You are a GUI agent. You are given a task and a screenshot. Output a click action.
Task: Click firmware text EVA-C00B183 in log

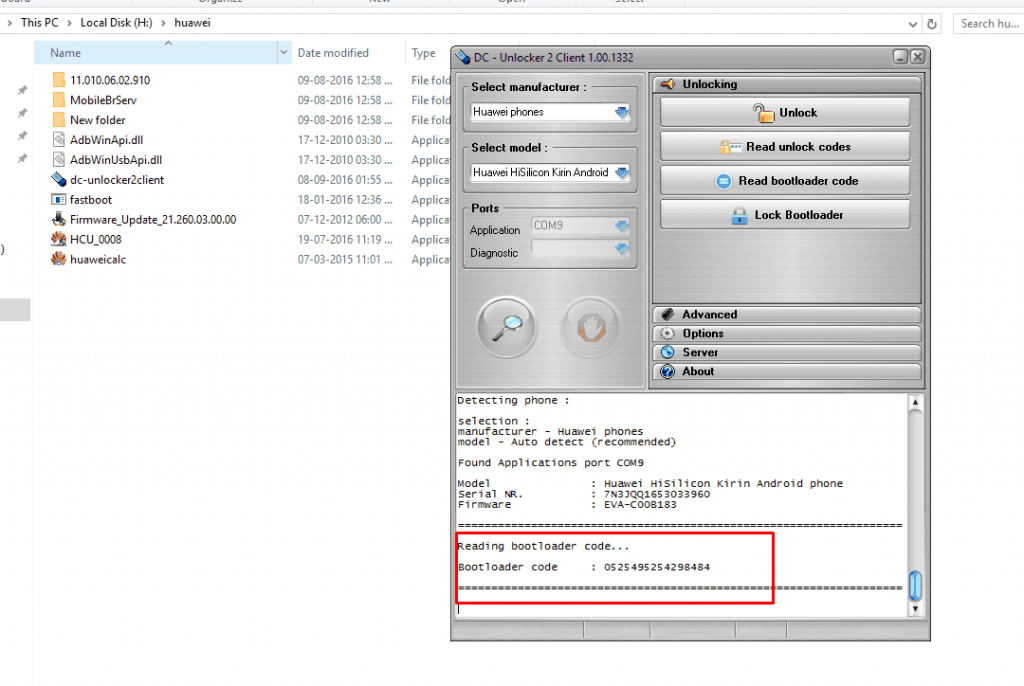(x=640, y=504)
